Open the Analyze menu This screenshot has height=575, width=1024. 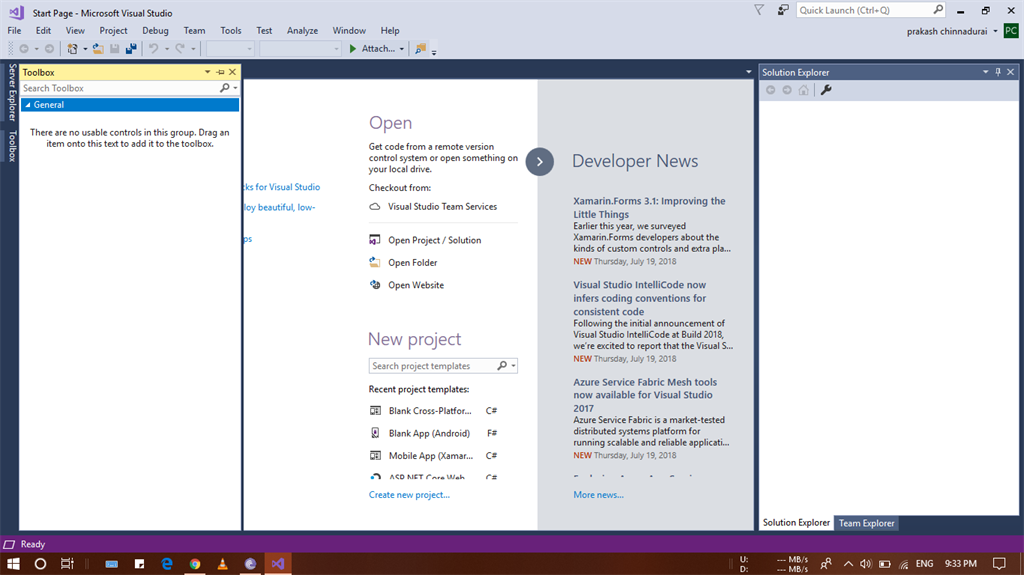point(302,30)
